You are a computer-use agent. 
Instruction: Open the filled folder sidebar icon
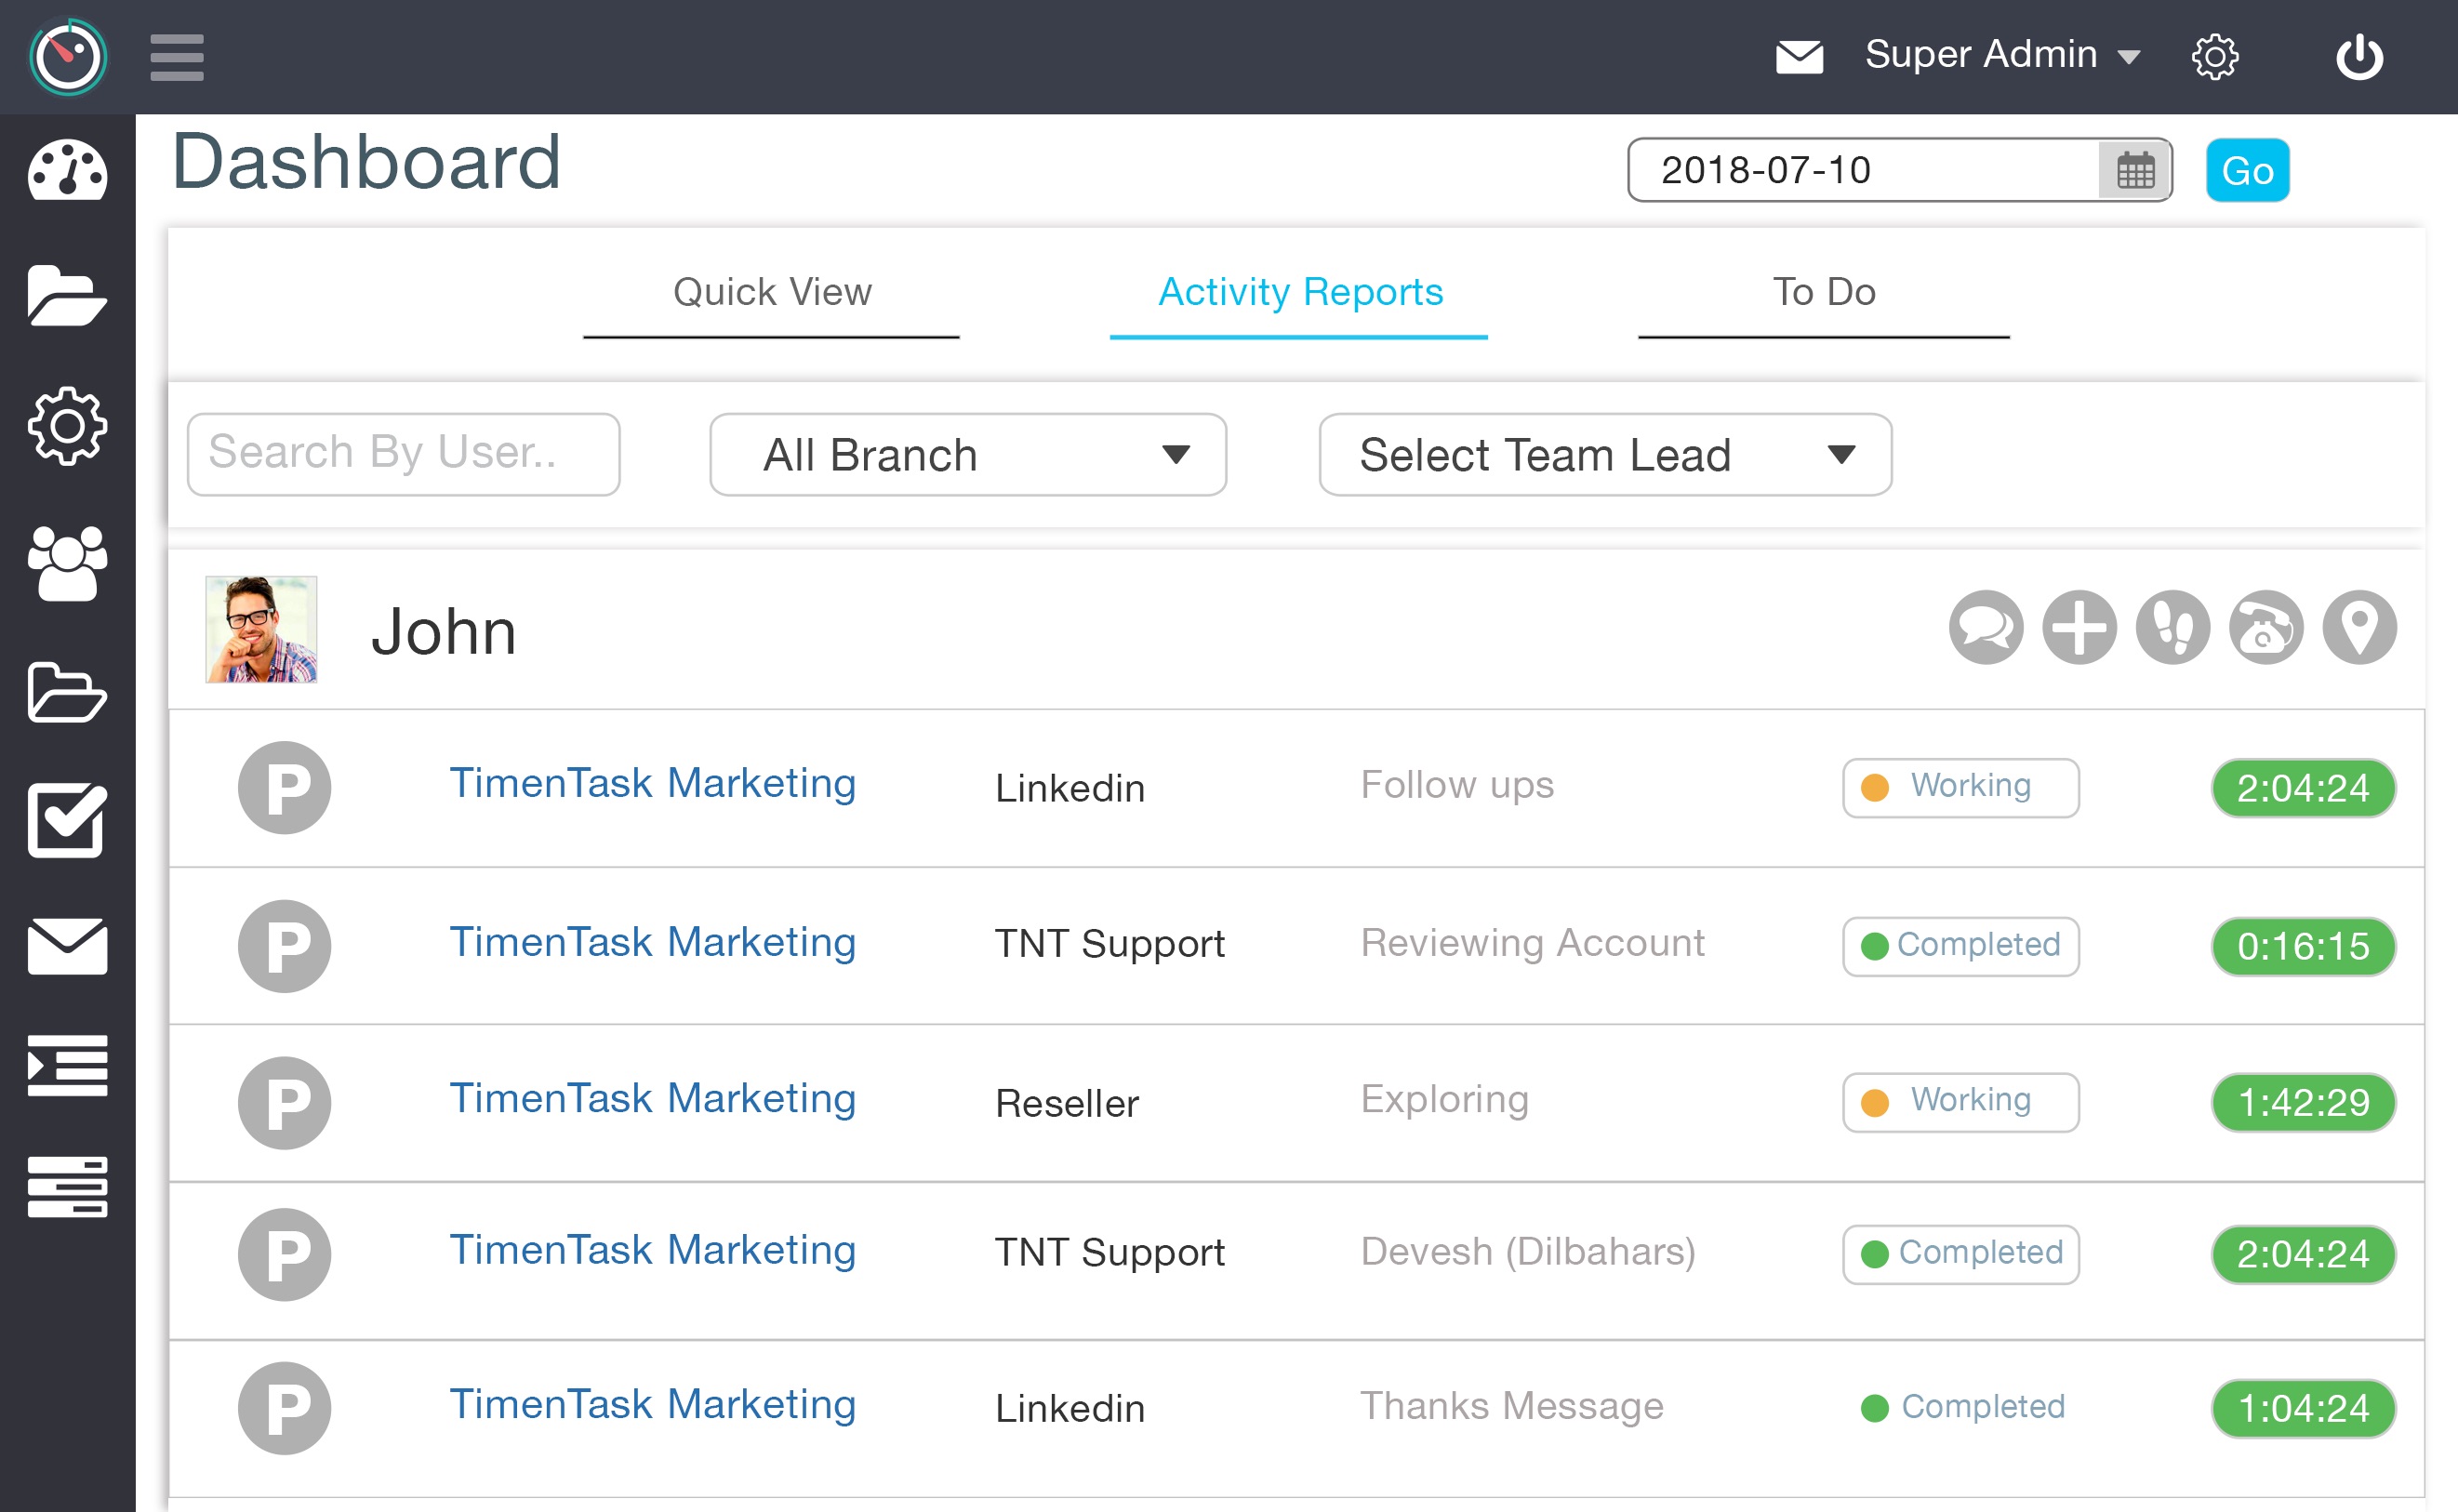pos(68,296)
